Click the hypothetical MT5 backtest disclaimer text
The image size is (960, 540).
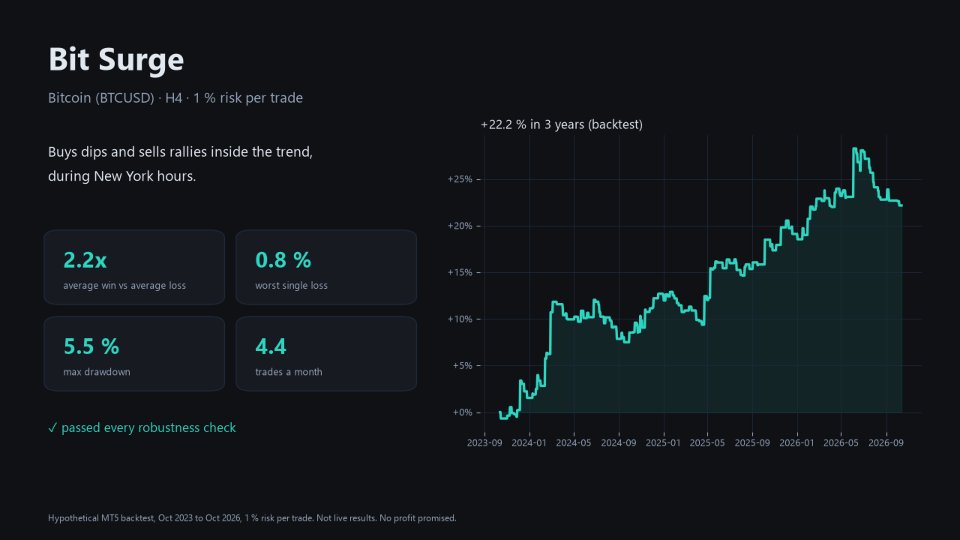pos(252,518)
